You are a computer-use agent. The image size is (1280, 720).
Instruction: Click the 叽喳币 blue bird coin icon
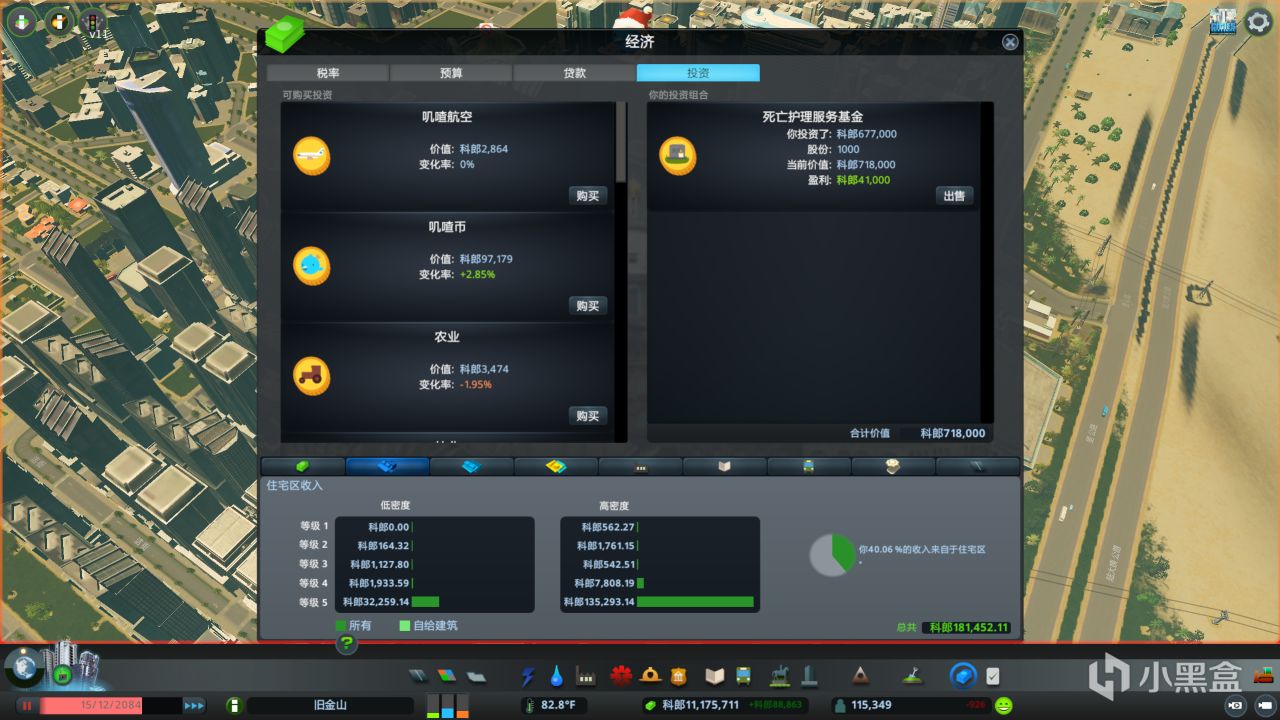pyautogui.click(x=311, y=266)
